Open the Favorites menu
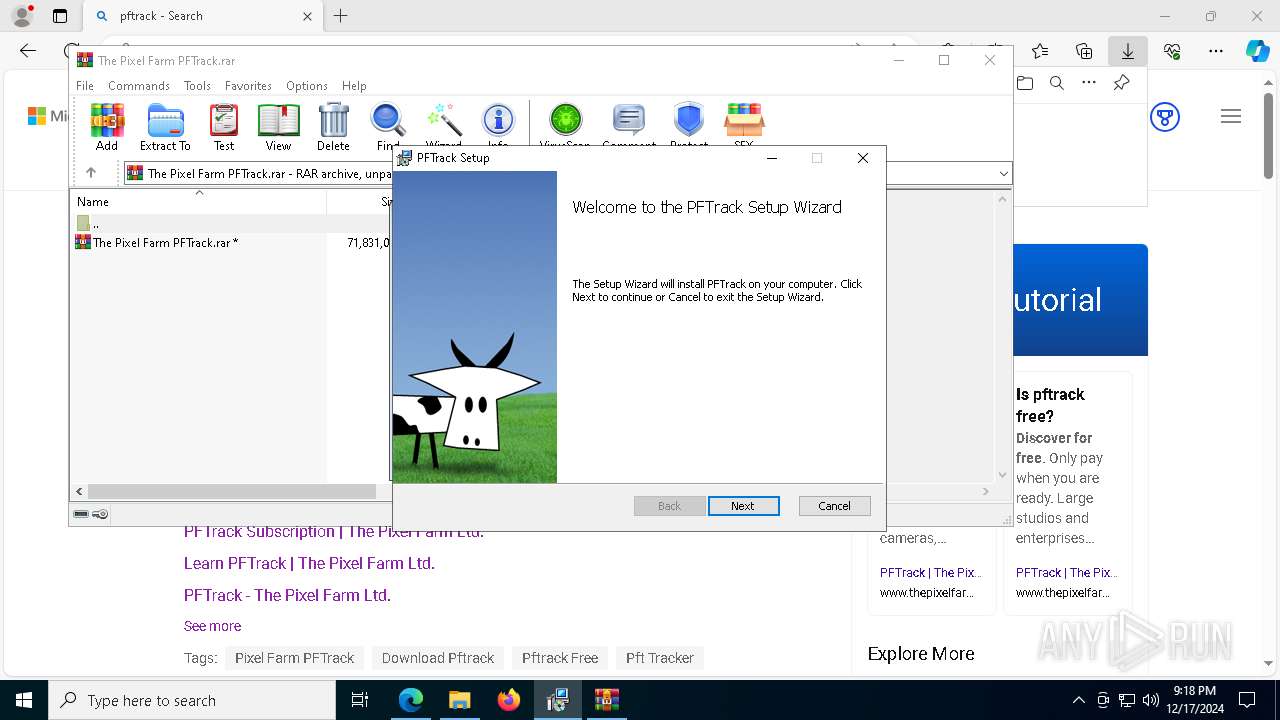 click(x=248, y=86)
